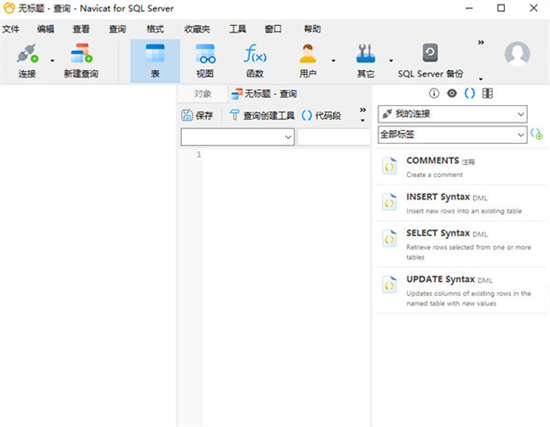Image resolution: width=550 pixels, height=427 pixels.
Task: Open the connection dropdown arrow beside 连接
Action: (x=52, y=61)
